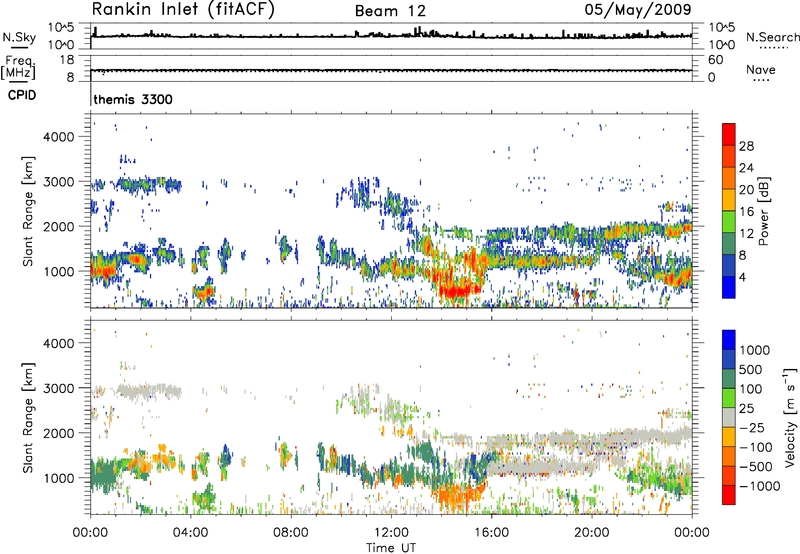Image resolution: width=800 pixels, height=554 pixels.
Task: Pick the light green 12–16 dB power swatch
Action: tap(729, 221)
